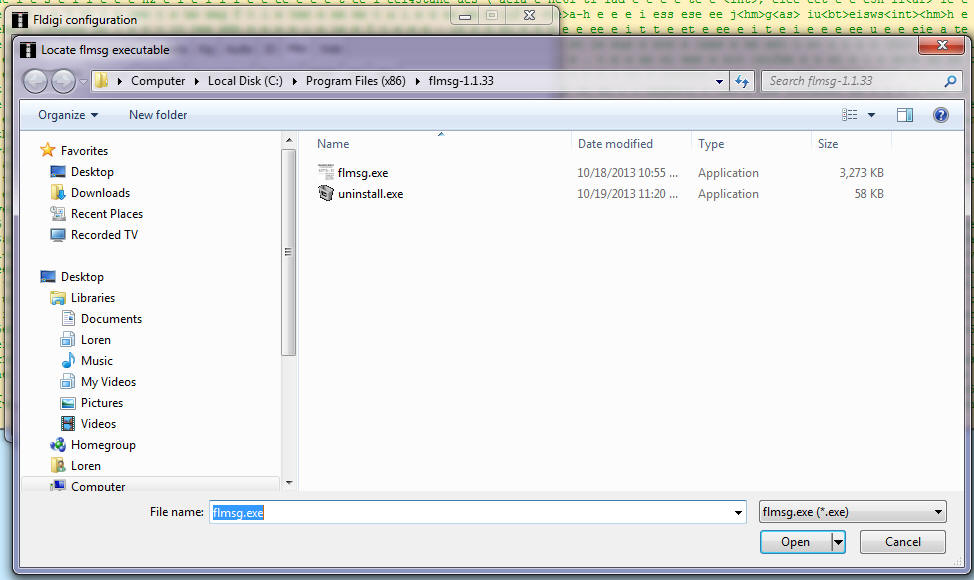Click the Music note icon
Image resolution: width=974 pixels, height=580 pixels.
tap(68, 361)
